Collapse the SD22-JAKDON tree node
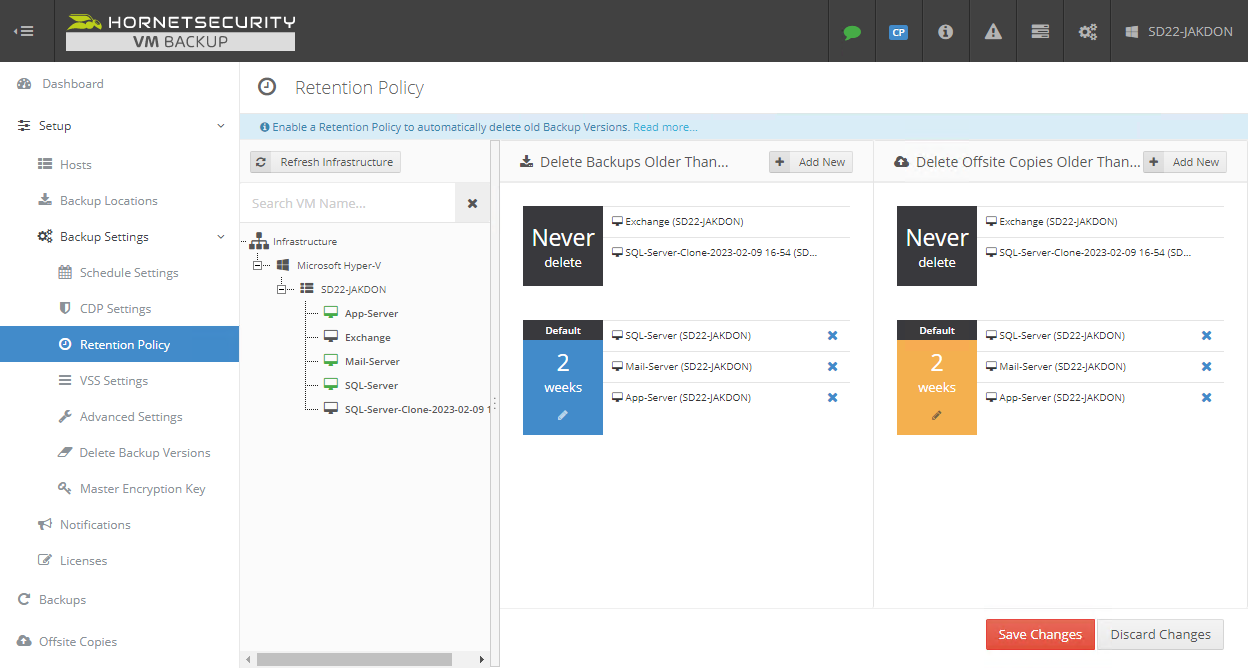 click(281, 290)
